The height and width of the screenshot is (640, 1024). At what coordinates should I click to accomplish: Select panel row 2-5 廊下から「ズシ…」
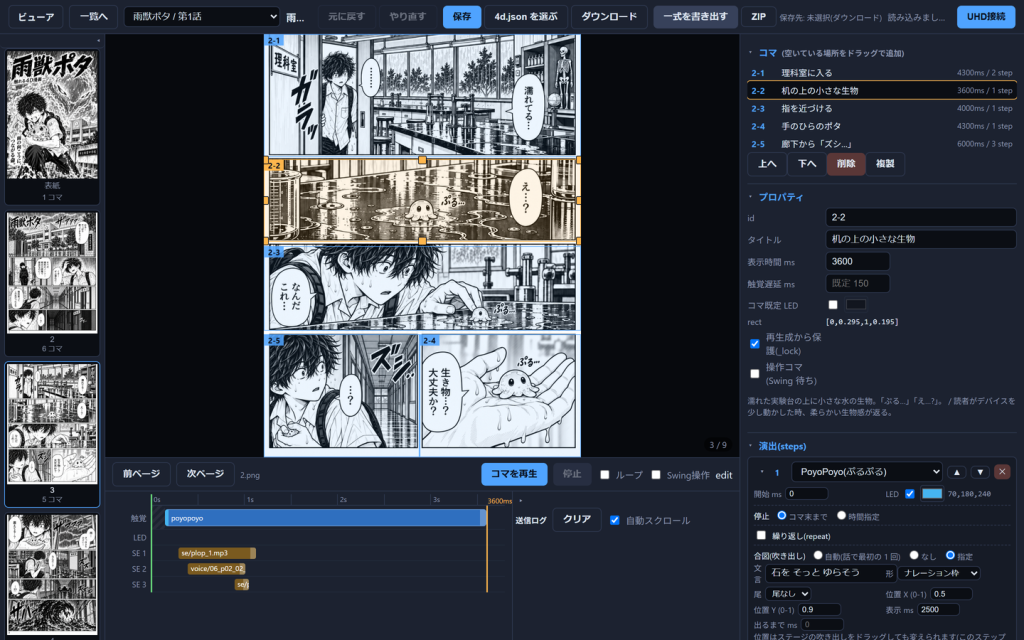(x=881, y=144)
